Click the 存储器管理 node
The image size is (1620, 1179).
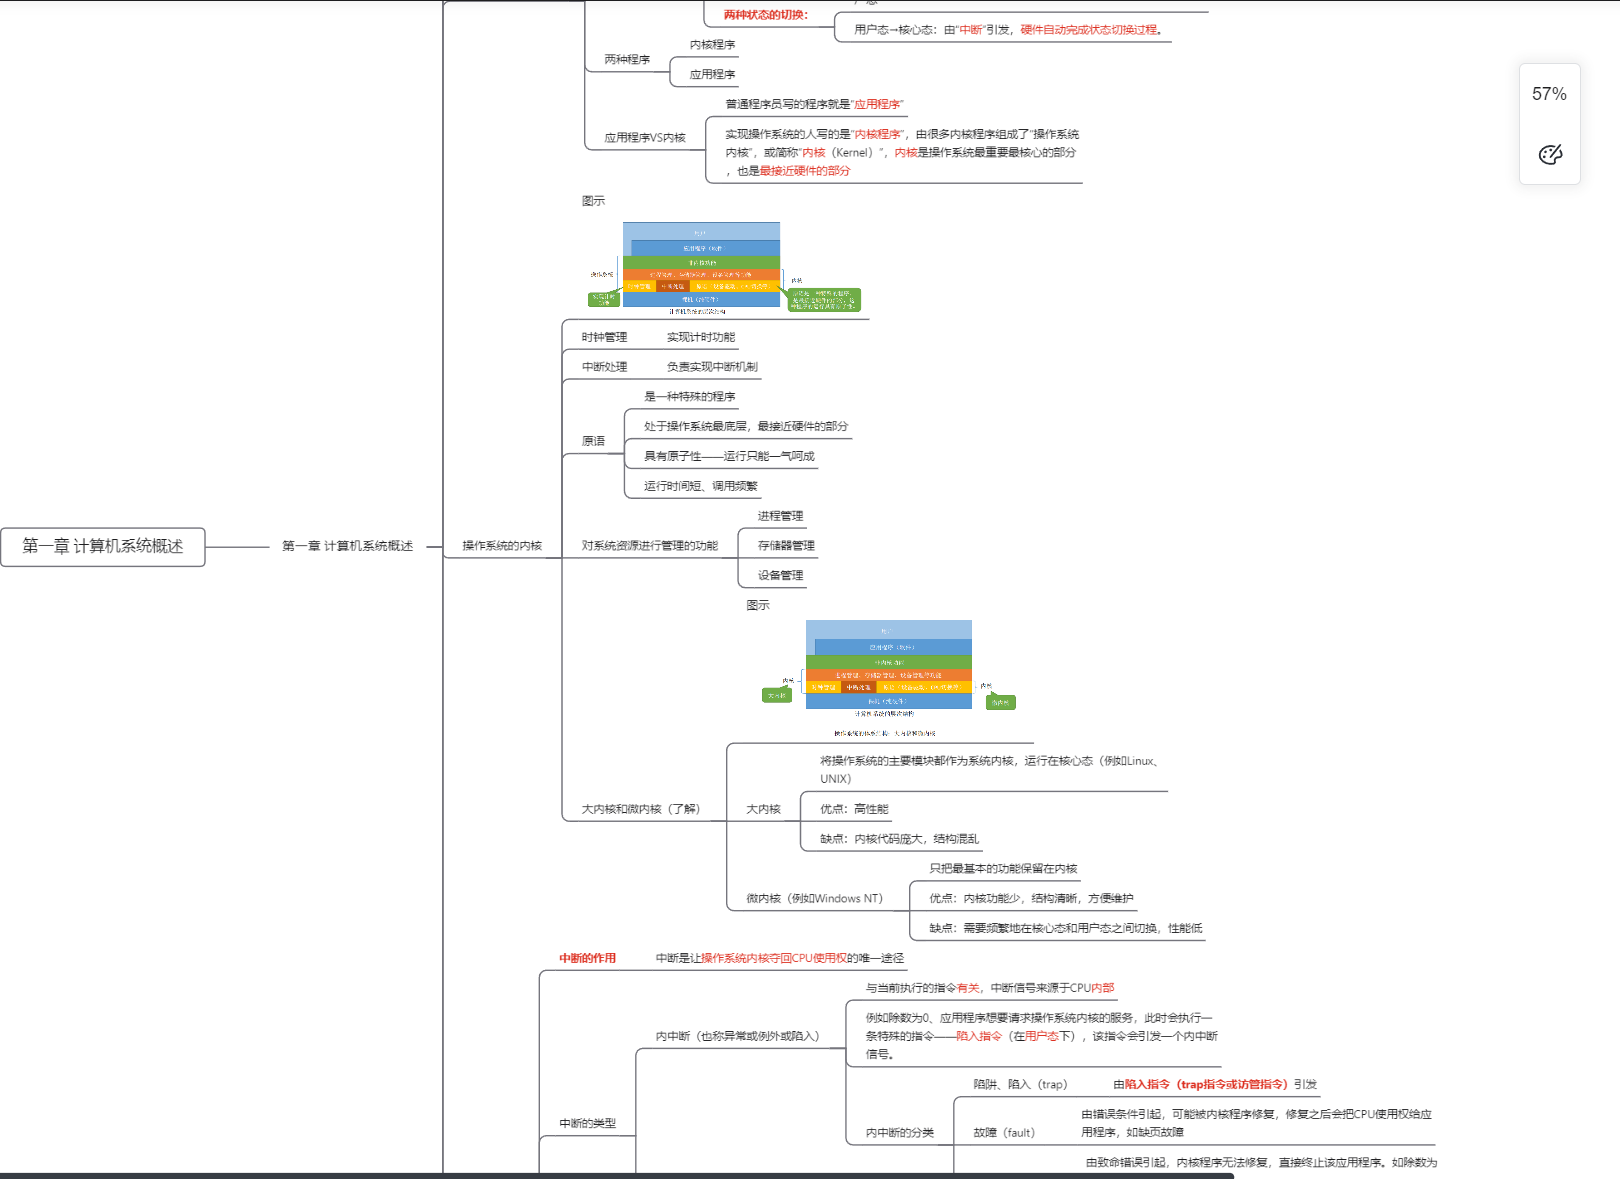(786, 546)
